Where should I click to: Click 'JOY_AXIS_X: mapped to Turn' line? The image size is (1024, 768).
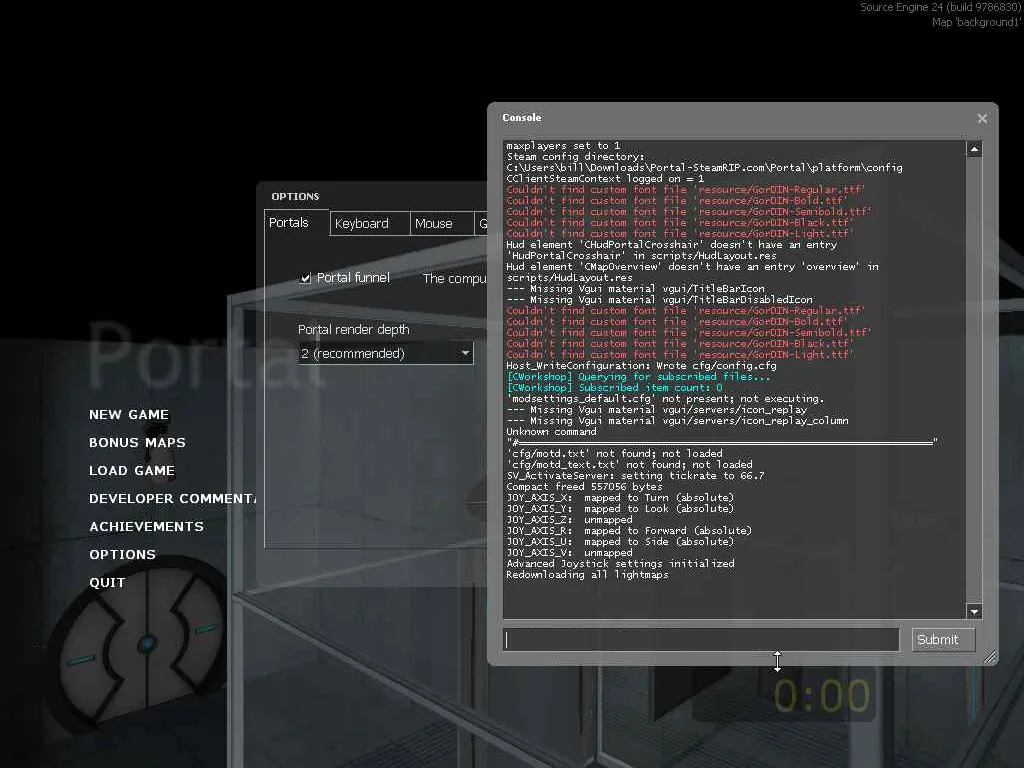coord(620,498)
